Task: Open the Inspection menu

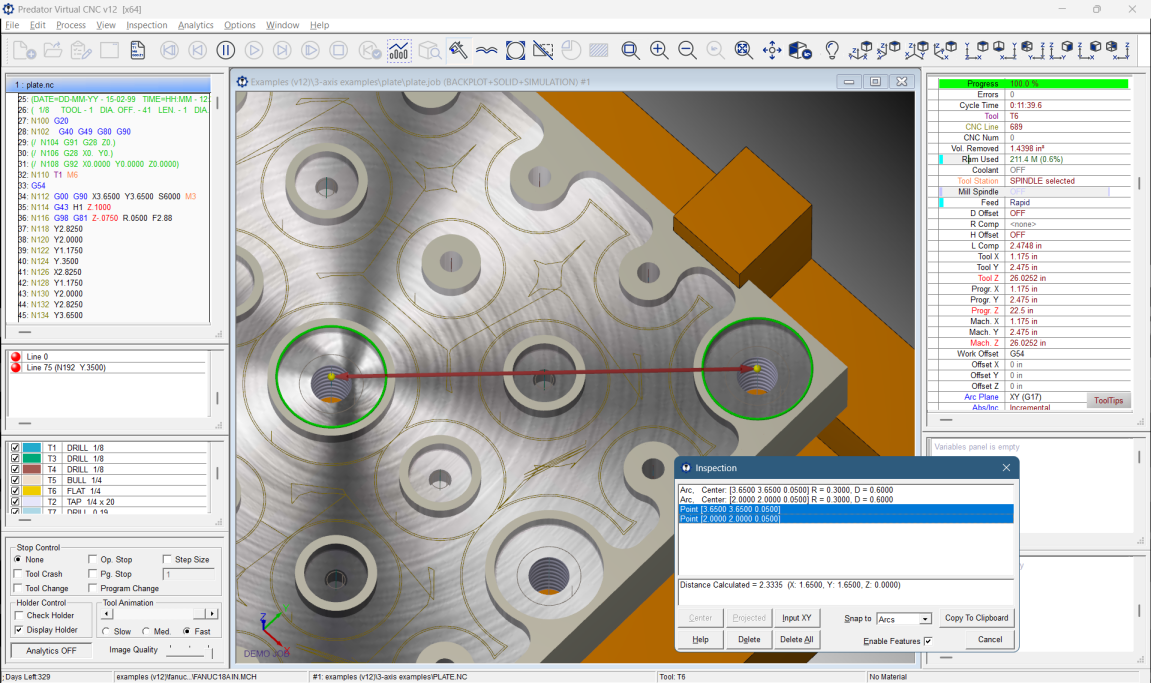Action: click(x=146, y=25)
